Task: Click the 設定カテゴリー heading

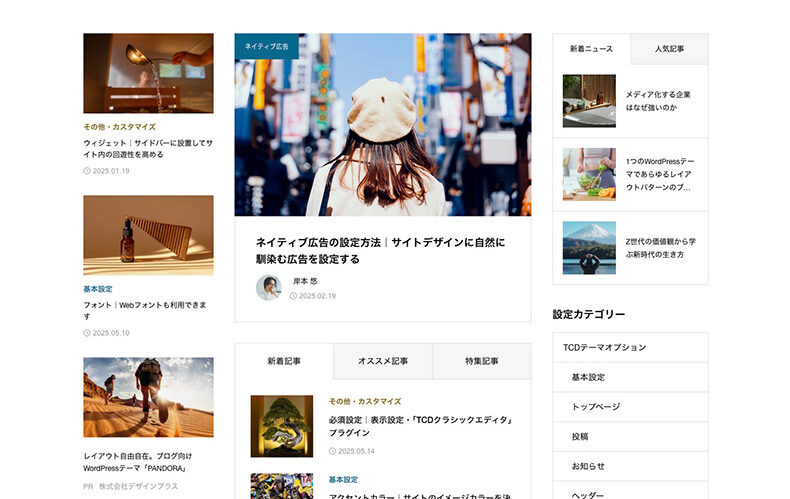Action: tap(588, 315)
